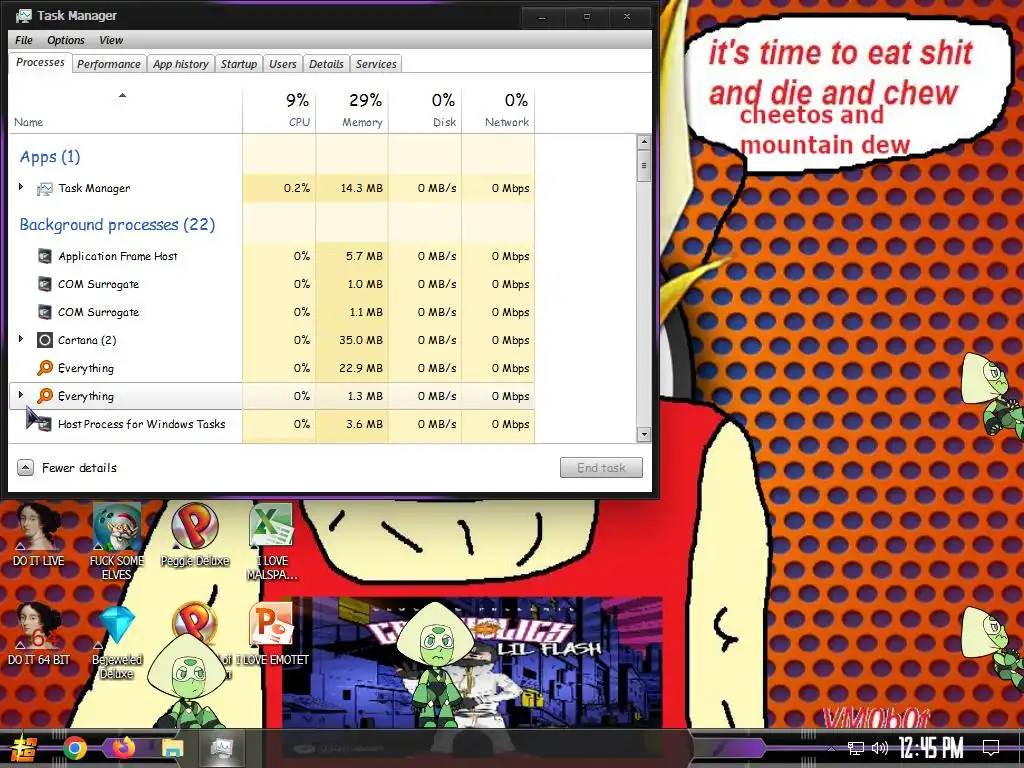Switch to the Users tab

click(x=283, y=64)
